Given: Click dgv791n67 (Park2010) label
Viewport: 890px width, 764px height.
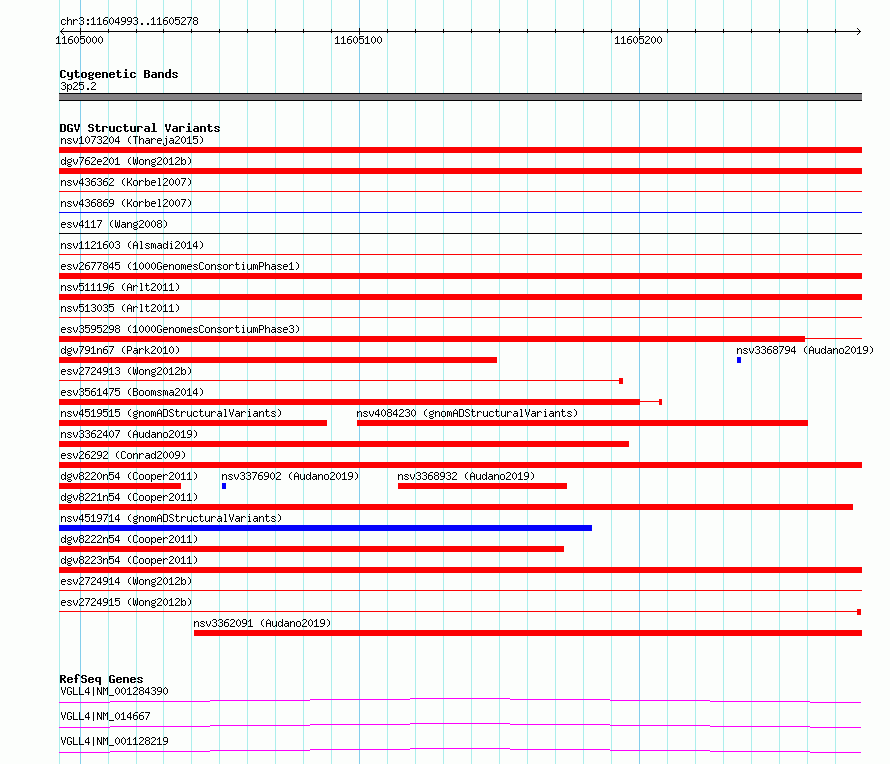Looking at the screenshot, I should click(x=120, y=350).
